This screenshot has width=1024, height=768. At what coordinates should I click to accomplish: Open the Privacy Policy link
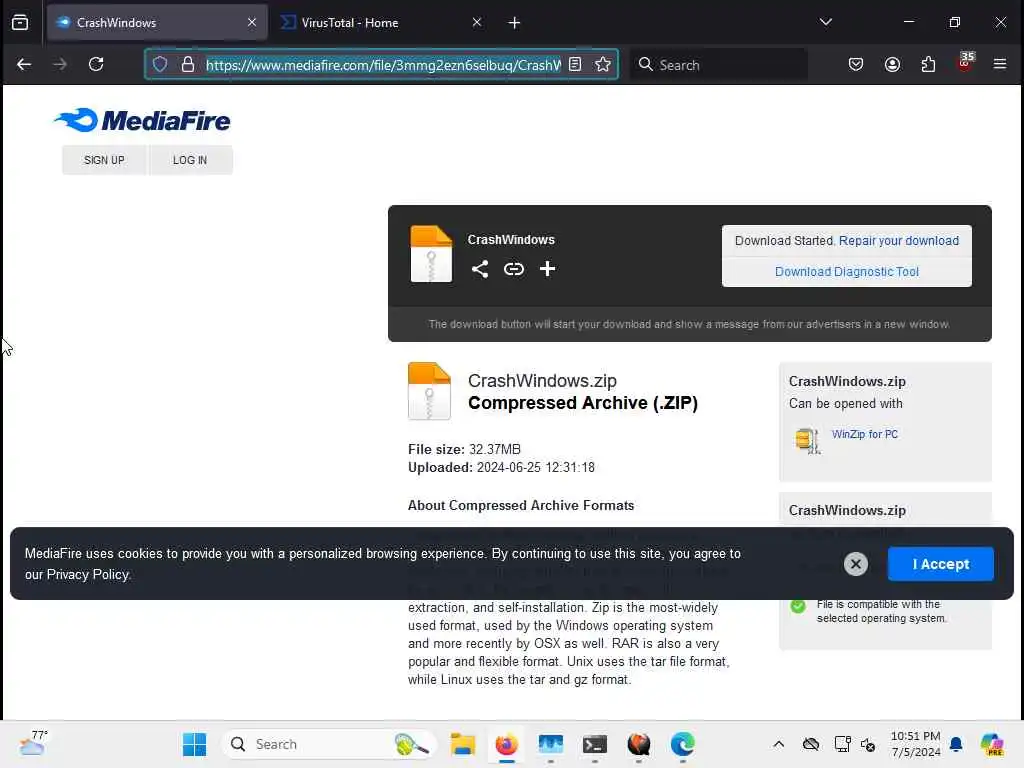coord(88,575)
